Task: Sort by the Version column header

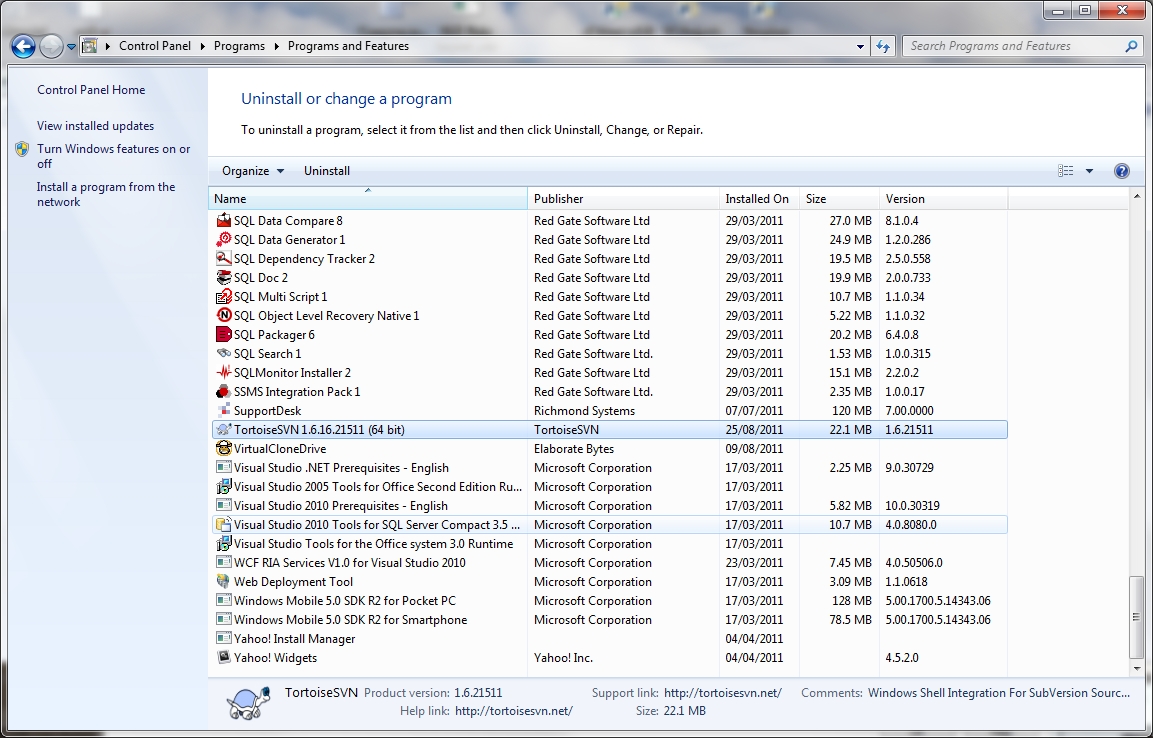Action: 943,198
